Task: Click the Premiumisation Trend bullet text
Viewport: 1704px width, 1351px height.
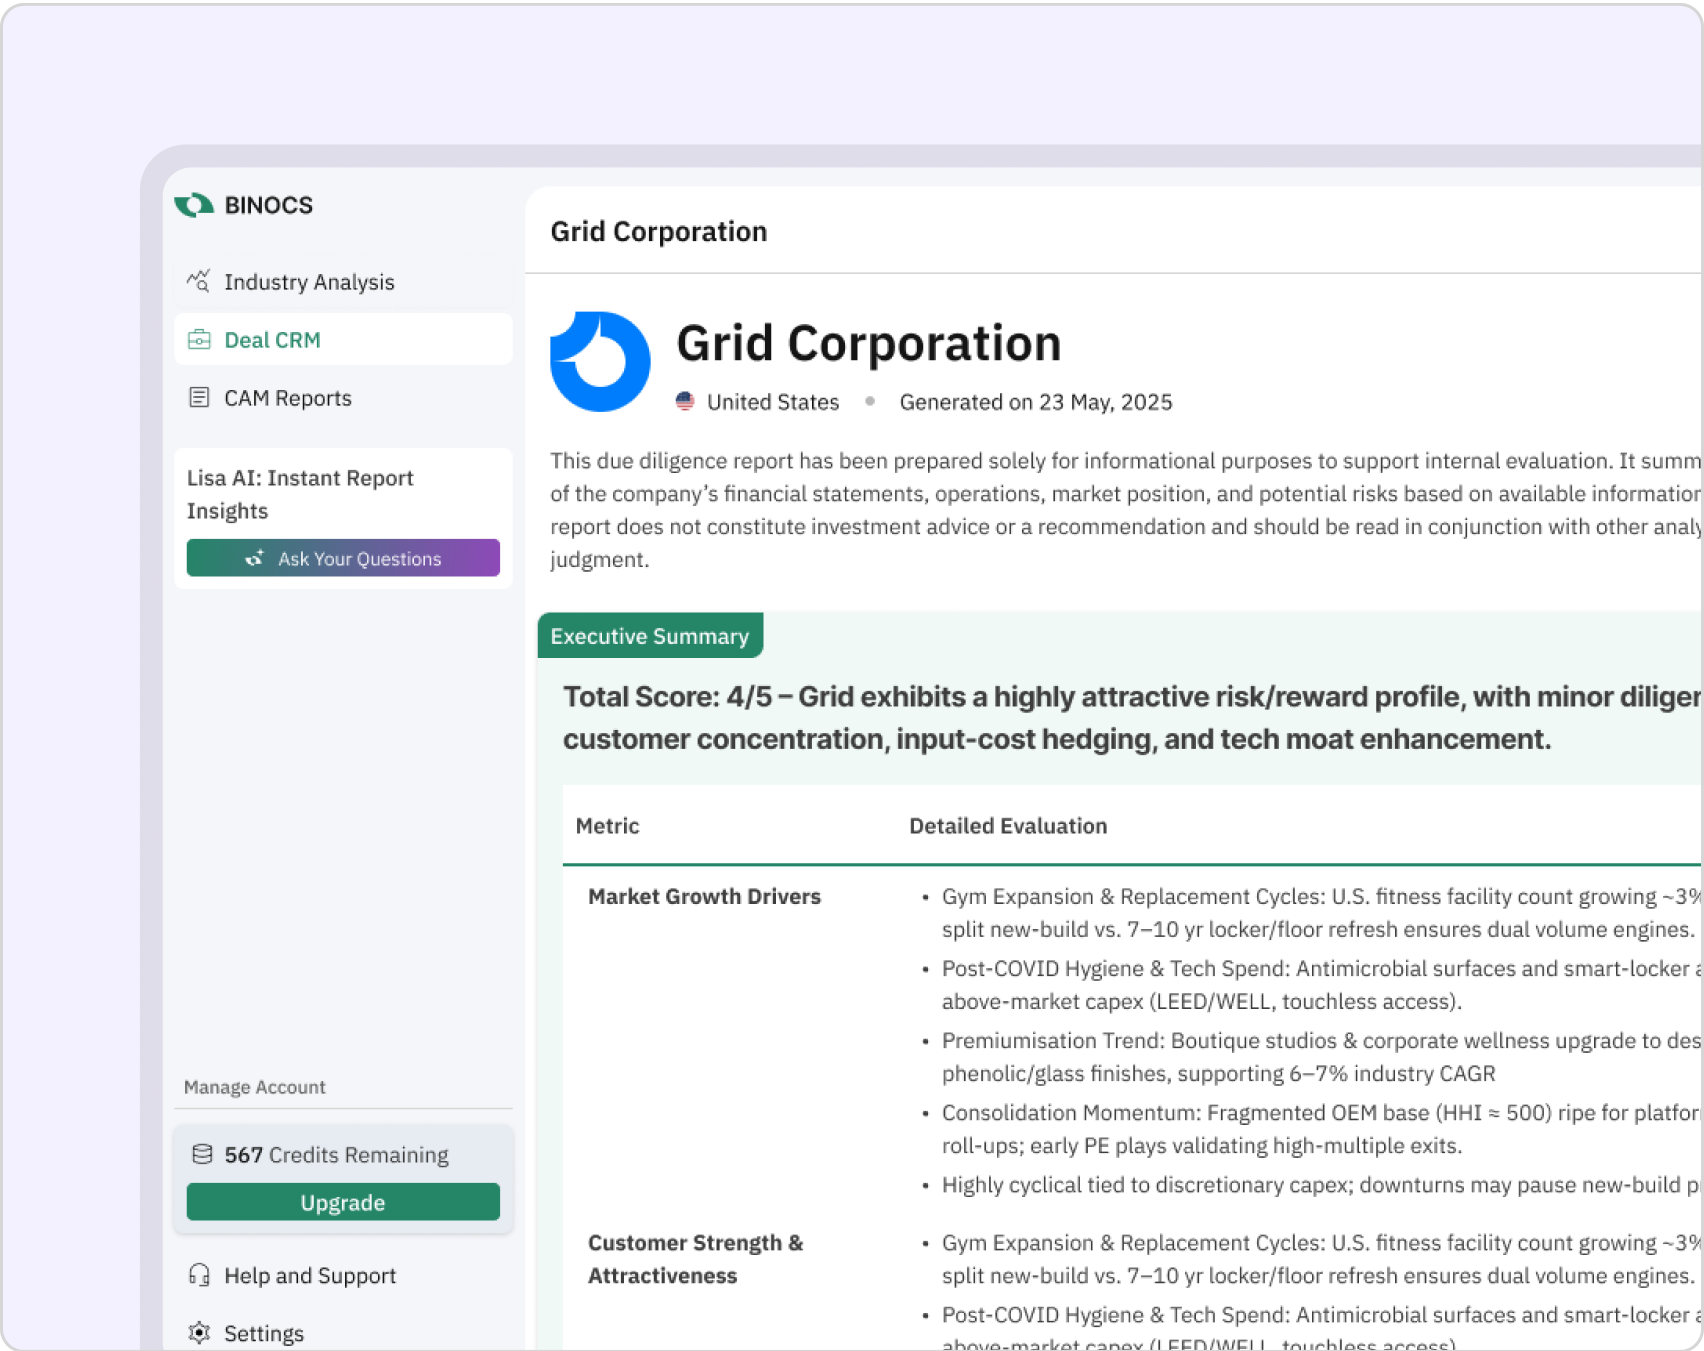Action: pos(1321,1057)
